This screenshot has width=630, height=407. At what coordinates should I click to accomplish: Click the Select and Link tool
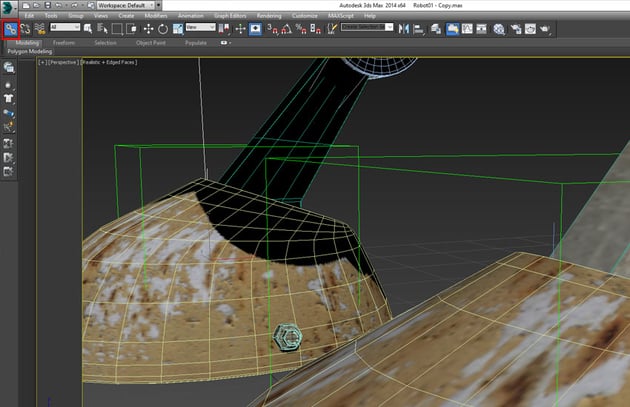click(10, 29)
